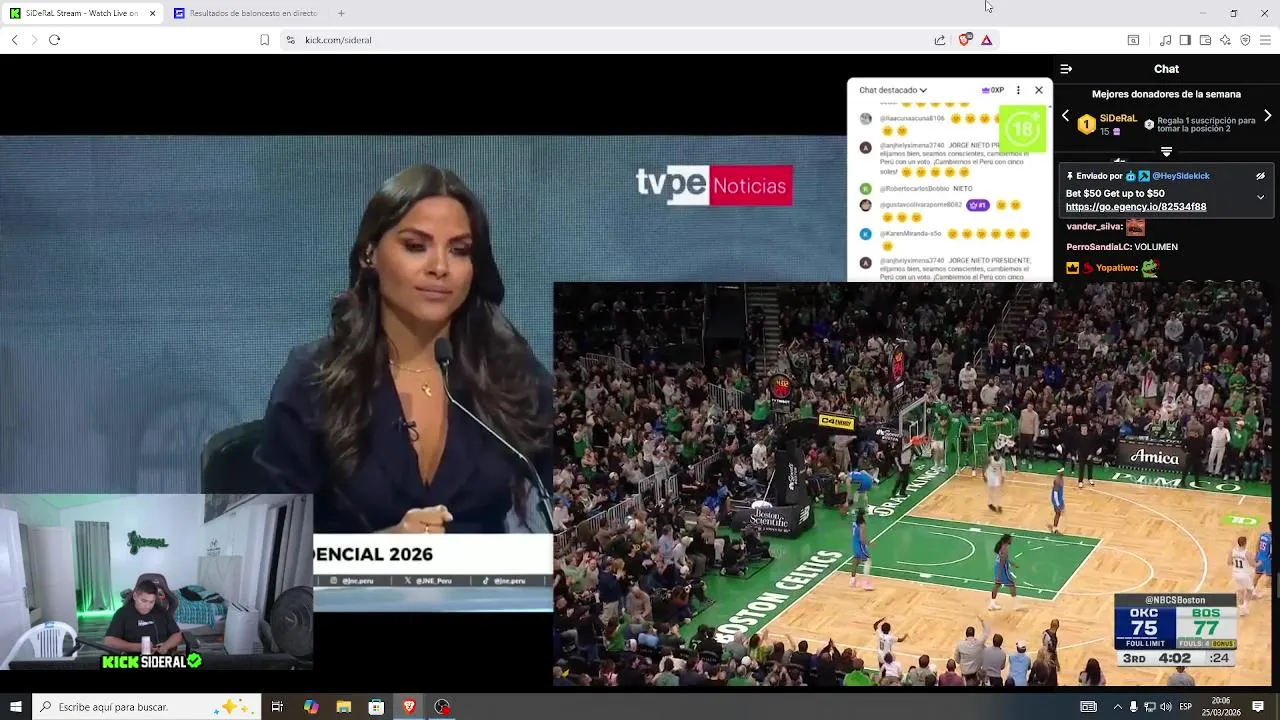Expand the pinned message chevron

tap(1260, 197)
